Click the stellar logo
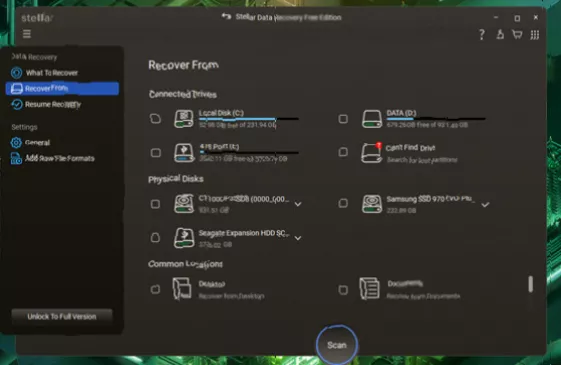The height and width of the screenshot is (365, 561). 37,18
